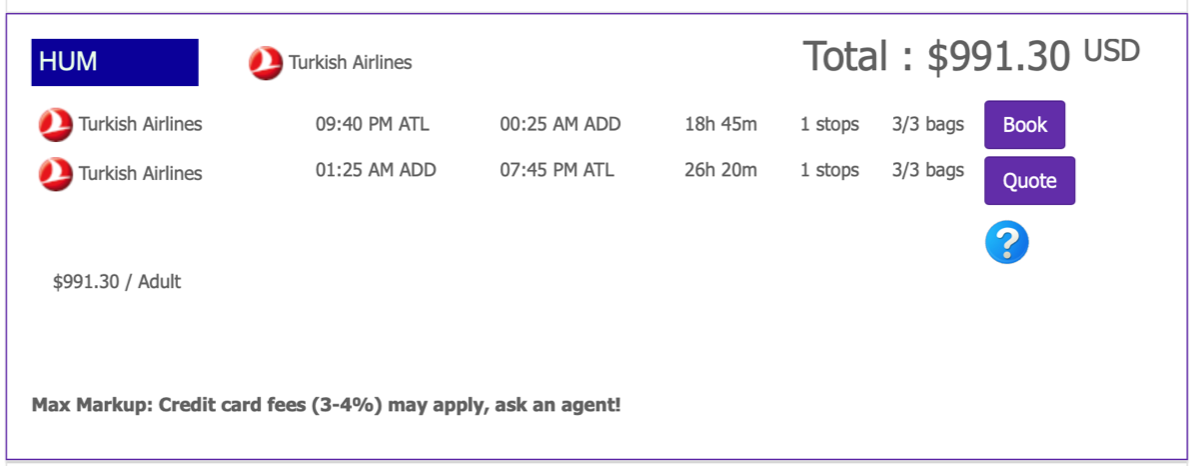Screen dimensions: 1198x466
Task: Click the 00:25 AM ADD arrival time
Action: pyautogui.click(x=560, y=125)
